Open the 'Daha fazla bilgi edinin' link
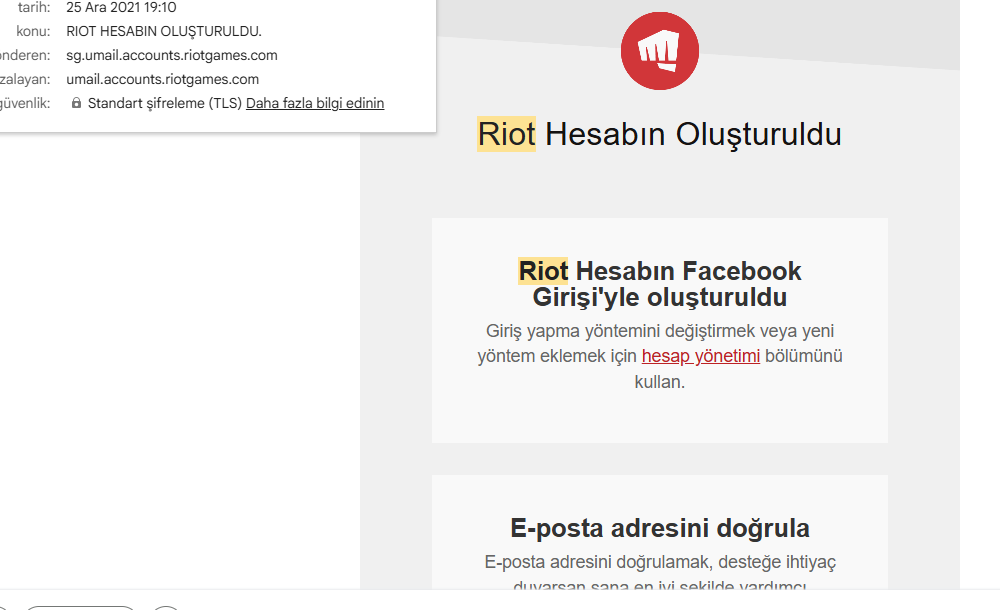This screenshot has width=1000, height=610. tap(315, 103)
